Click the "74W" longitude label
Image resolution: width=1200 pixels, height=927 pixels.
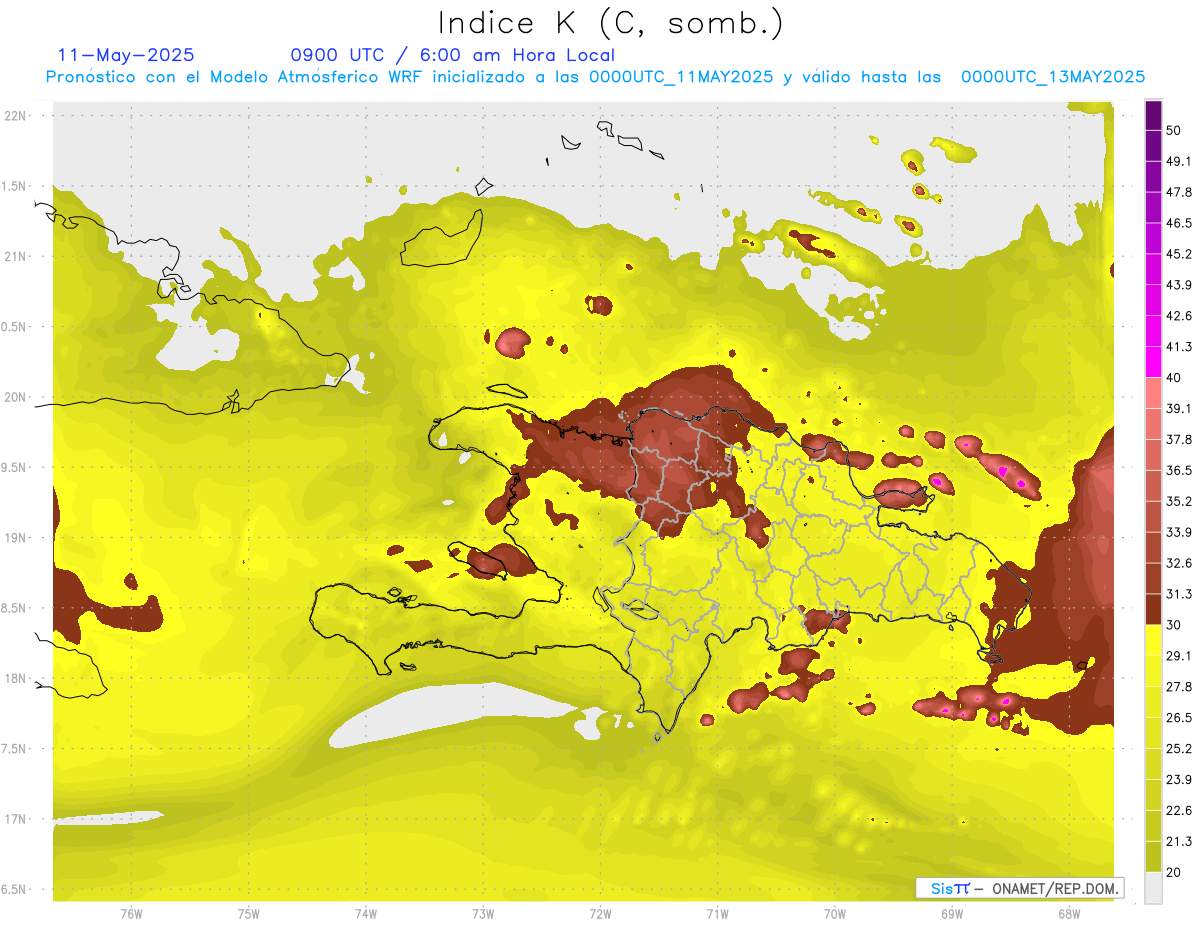tap(366, 913)
